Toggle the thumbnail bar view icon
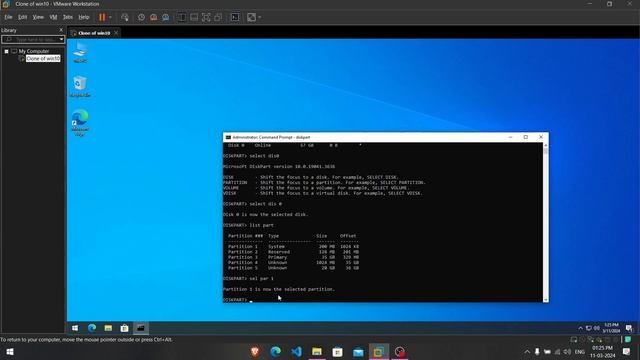Viewport: 640px width, 360px height. point(194,17)
